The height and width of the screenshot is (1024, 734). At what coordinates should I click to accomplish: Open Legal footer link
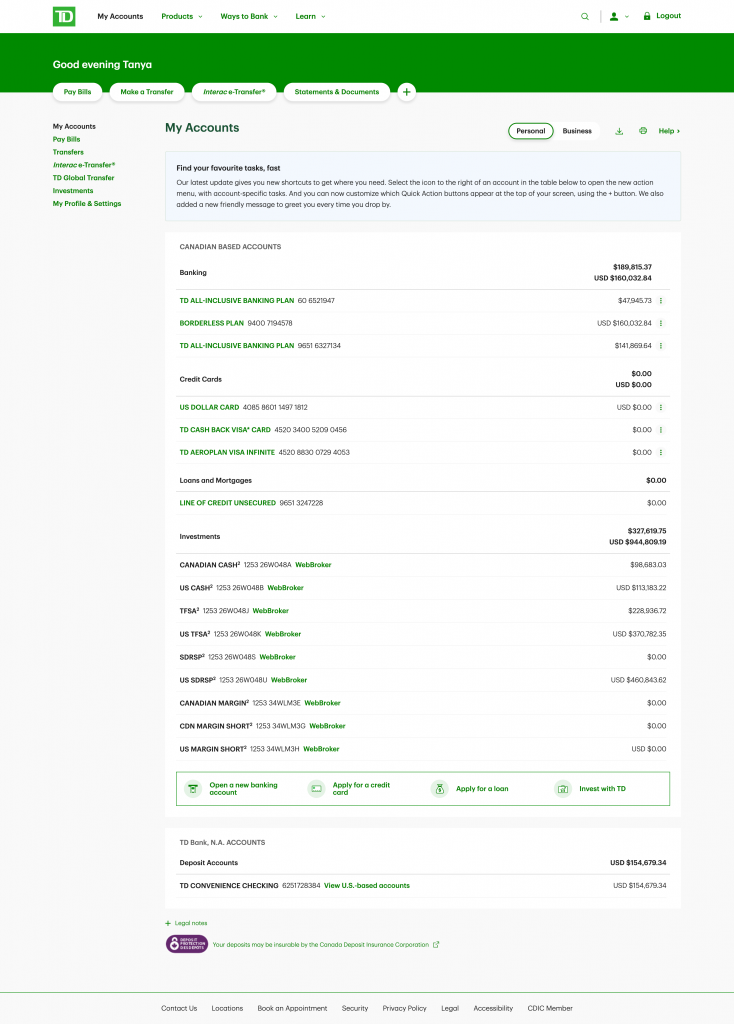click(450, 1008)
